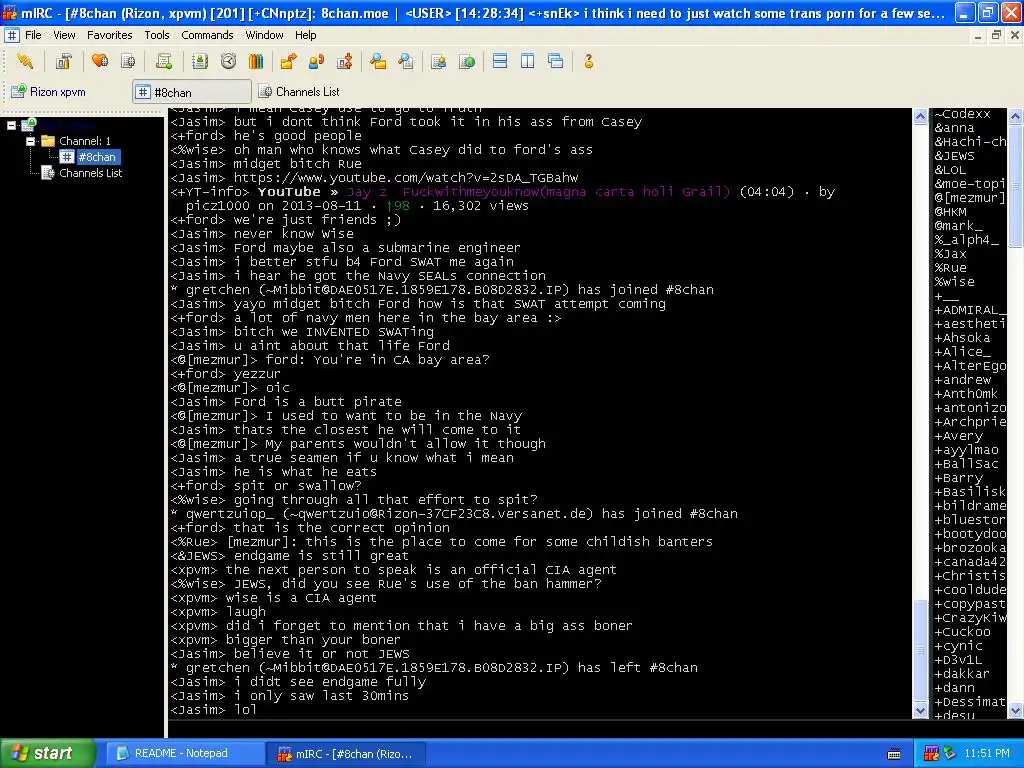Click the nicklist scrollbar thumb
Viewport: 1024px width, 768px height.
(1016, 186)
